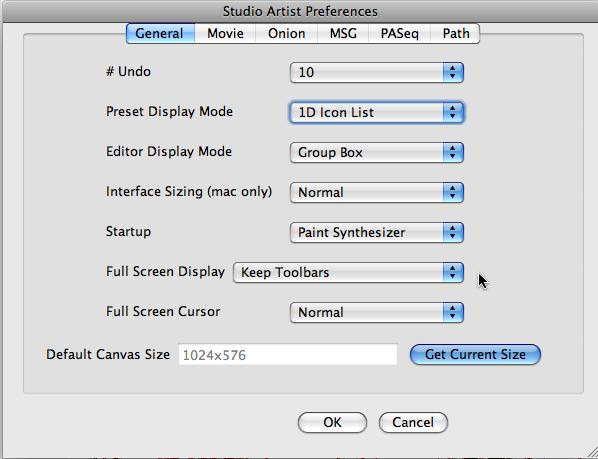
Task: Click the window resize grip corner
Action: click(590, 451)
